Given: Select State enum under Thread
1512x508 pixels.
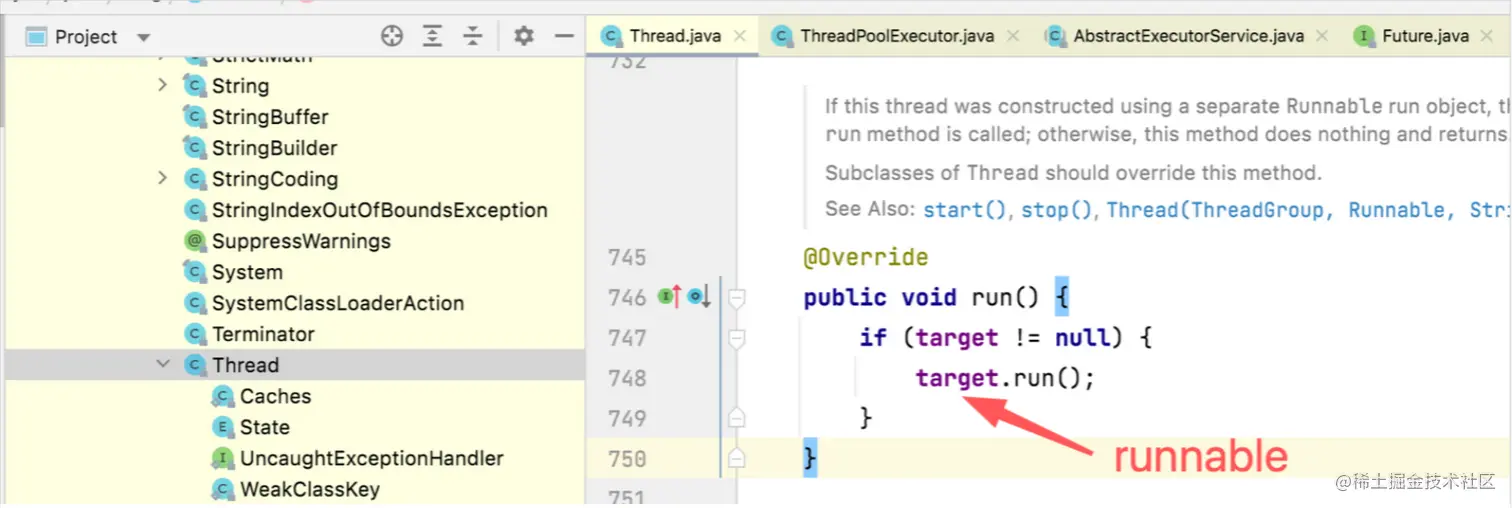Looking at the screenshot, I should click(x=265, y=427).
